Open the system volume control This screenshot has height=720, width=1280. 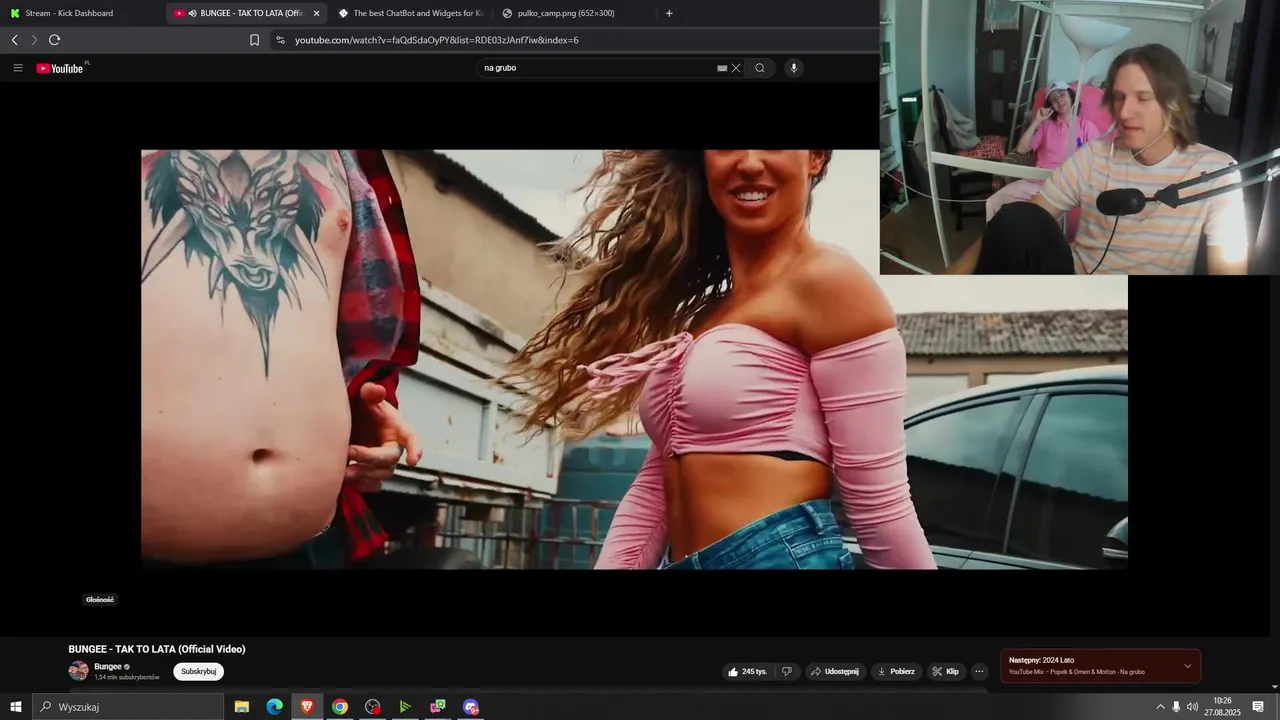pos(1192,707)
